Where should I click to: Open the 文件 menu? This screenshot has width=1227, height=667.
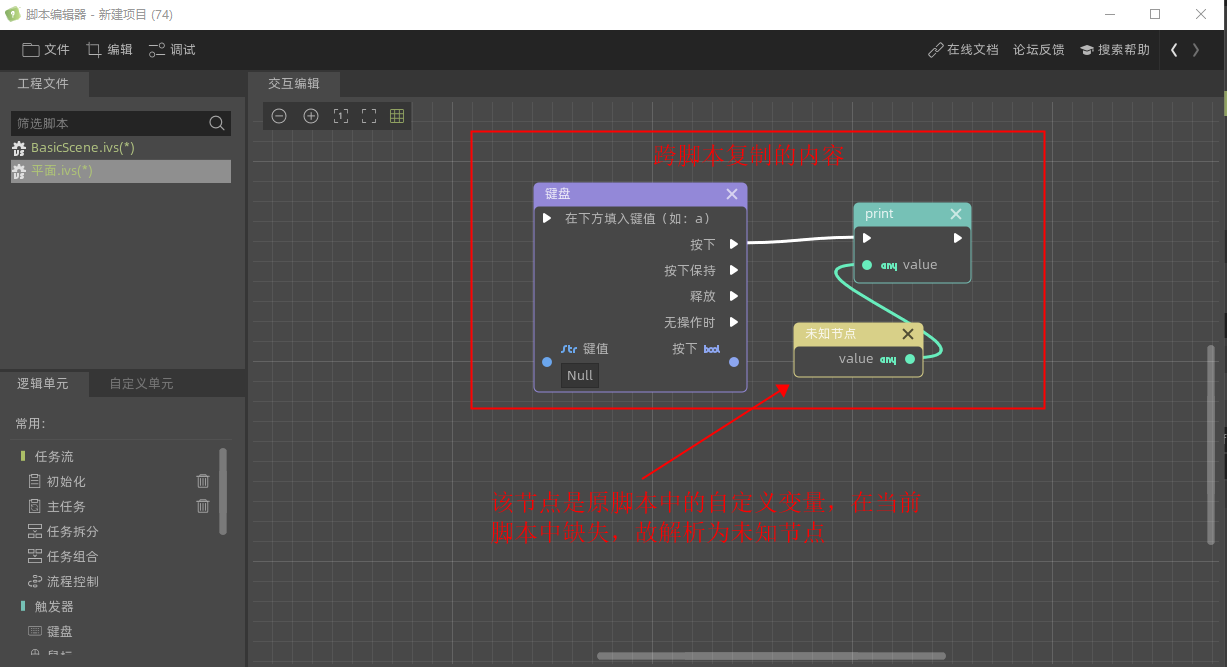click(46, 49)
